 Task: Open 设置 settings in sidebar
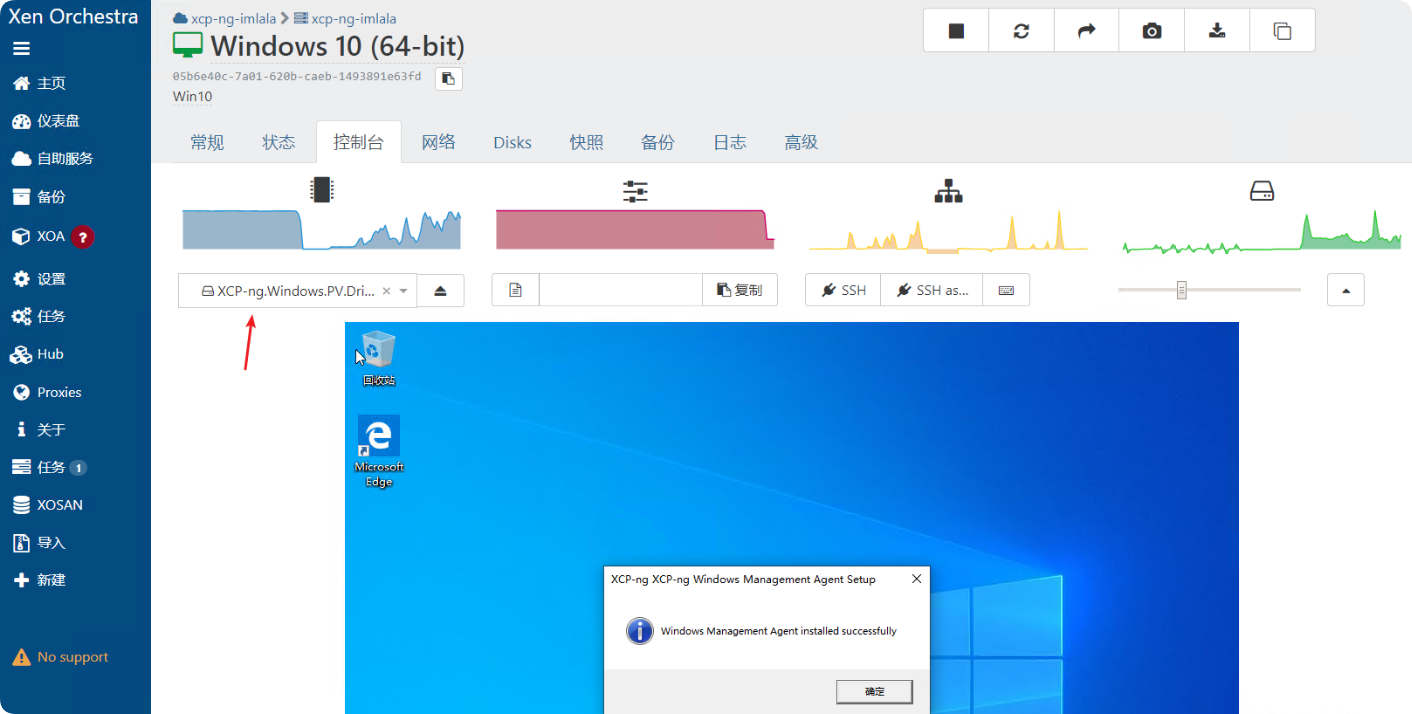39,279
